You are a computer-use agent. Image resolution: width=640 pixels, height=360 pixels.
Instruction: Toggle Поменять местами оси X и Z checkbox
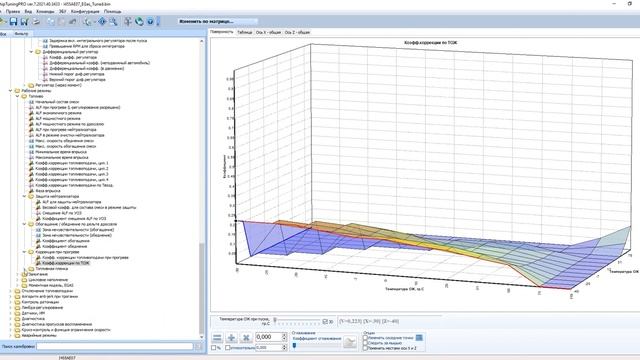365,348
